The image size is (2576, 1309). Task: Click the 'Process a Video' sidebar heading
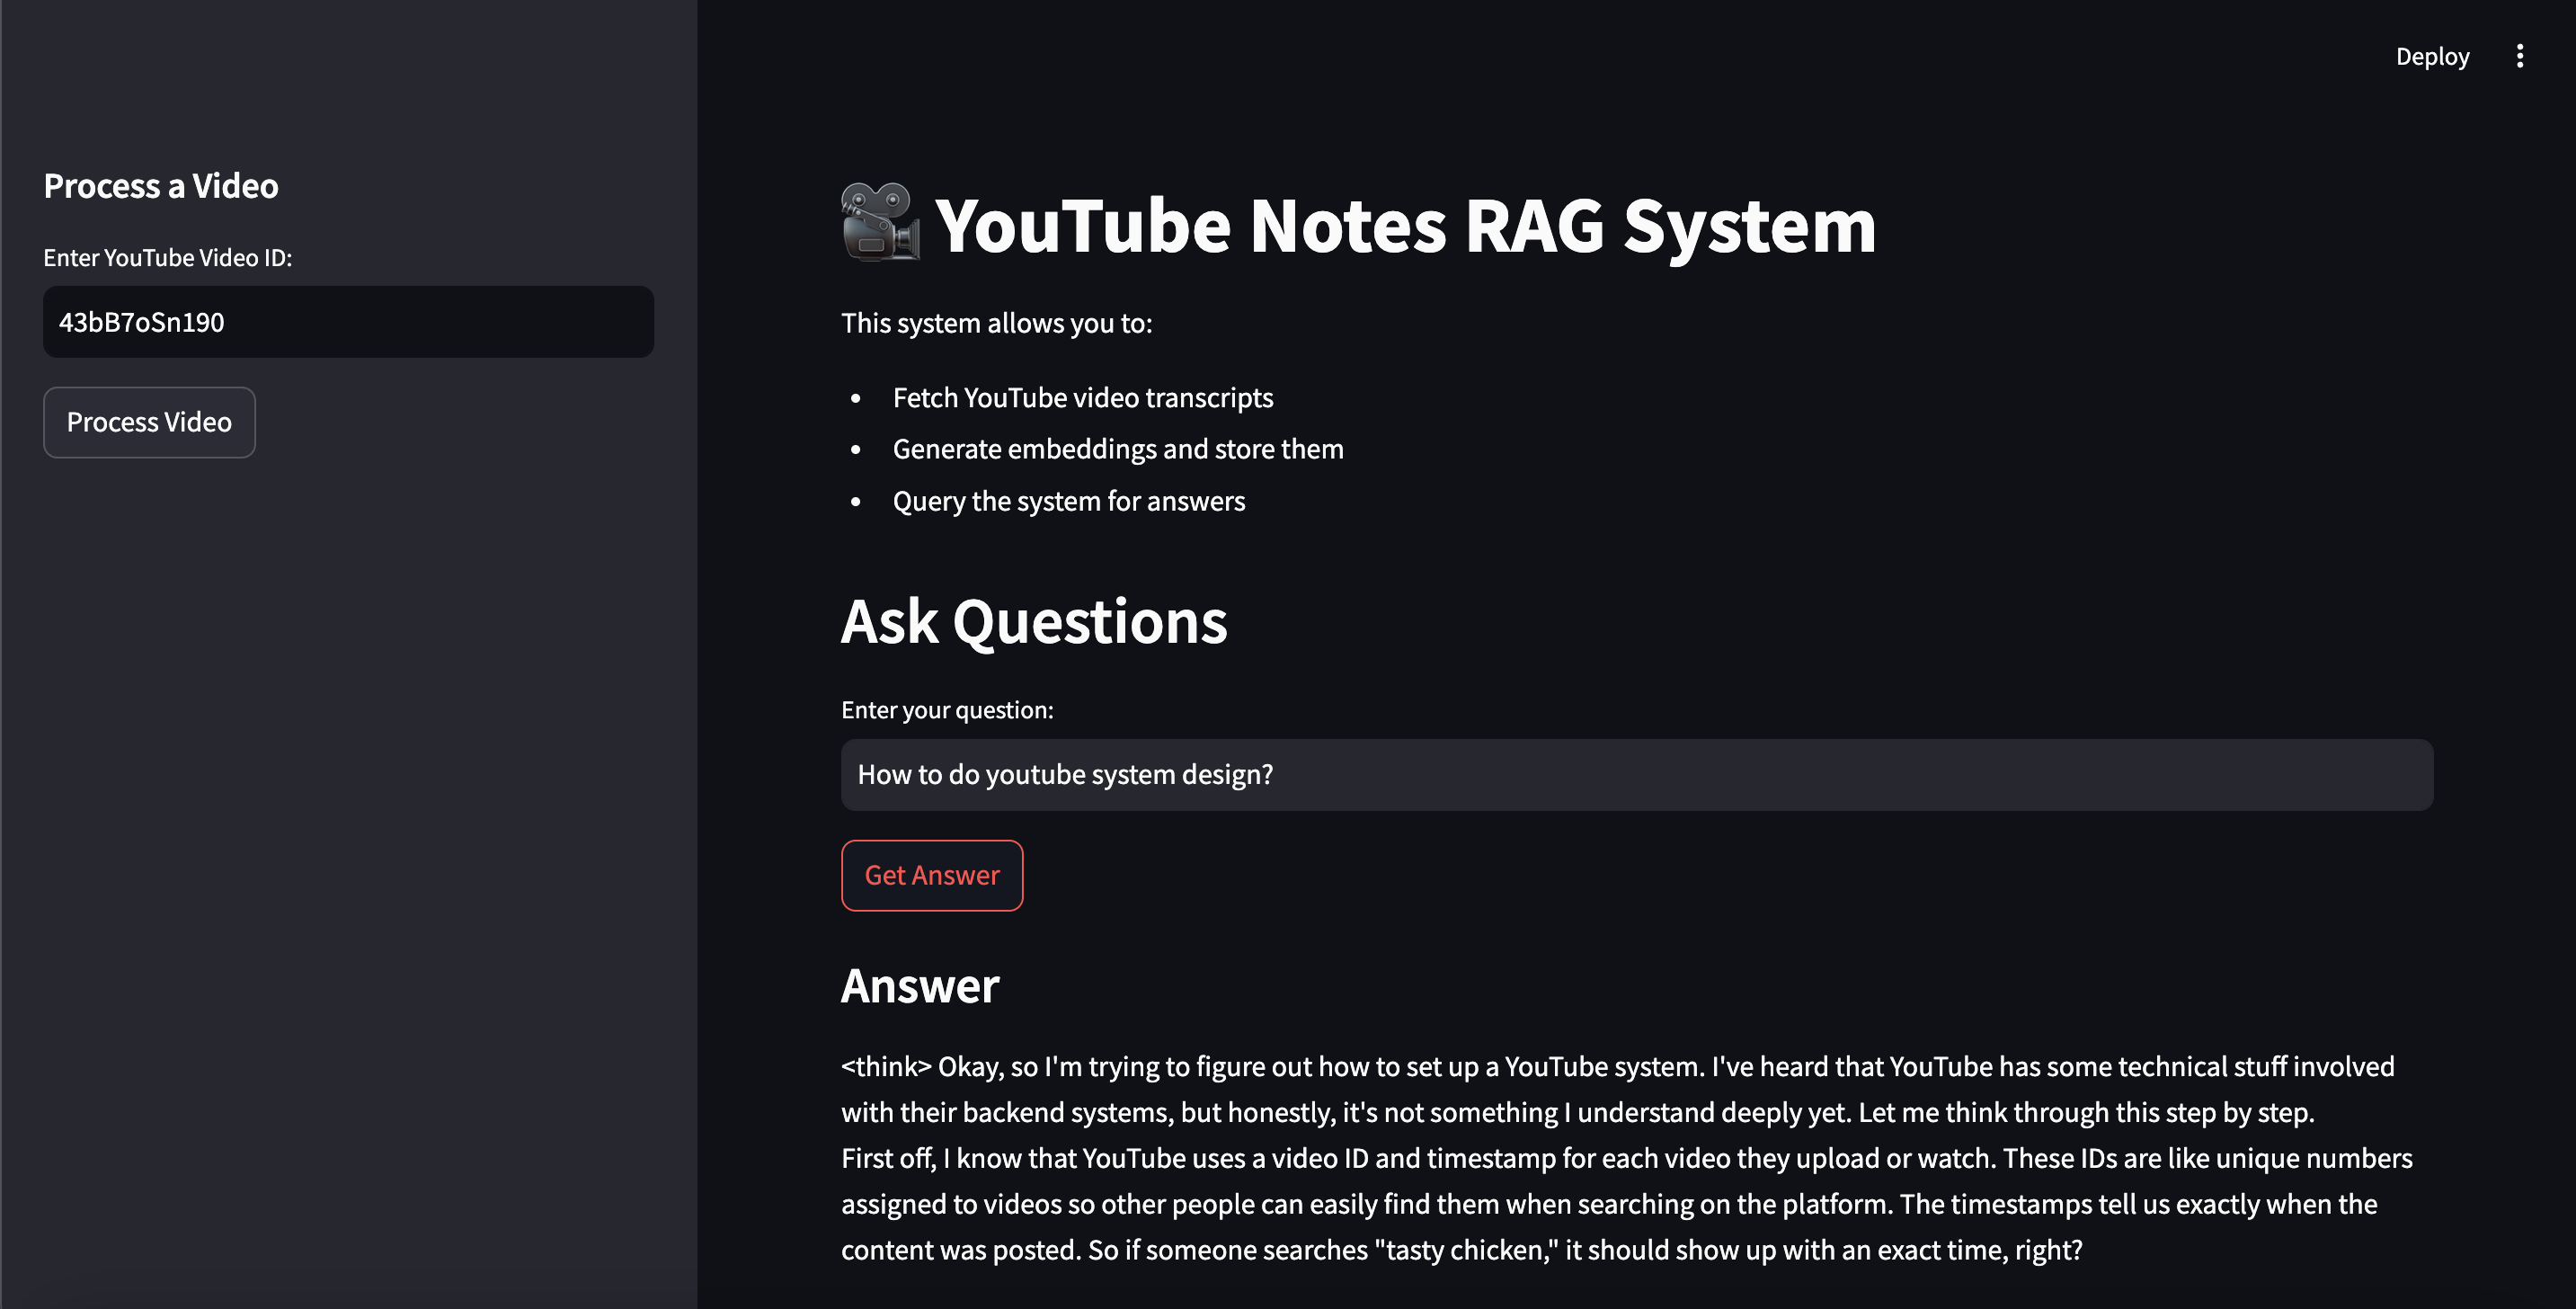click(161, 186)
